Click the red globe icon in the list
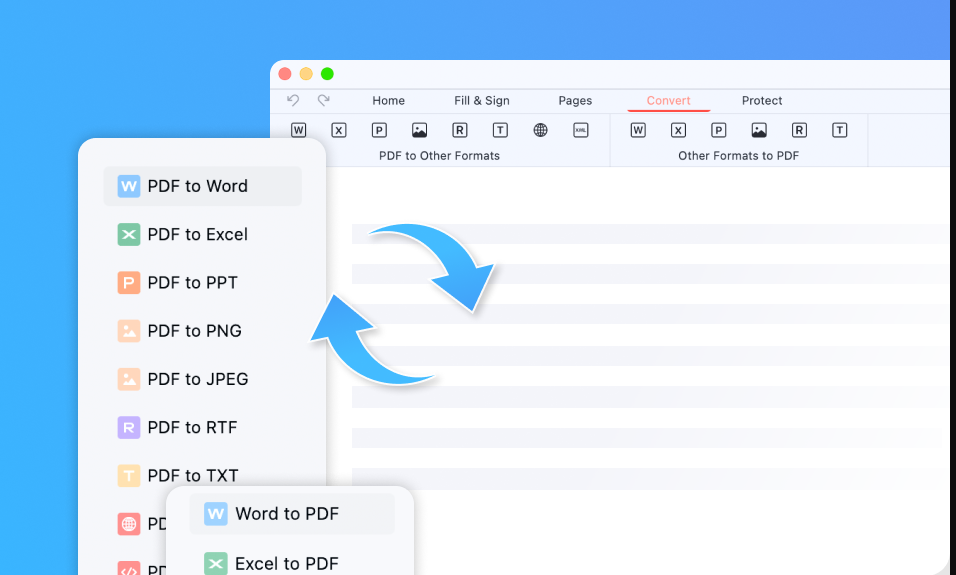The width and height of the screenshot is (956, 575). pos(129,524)
